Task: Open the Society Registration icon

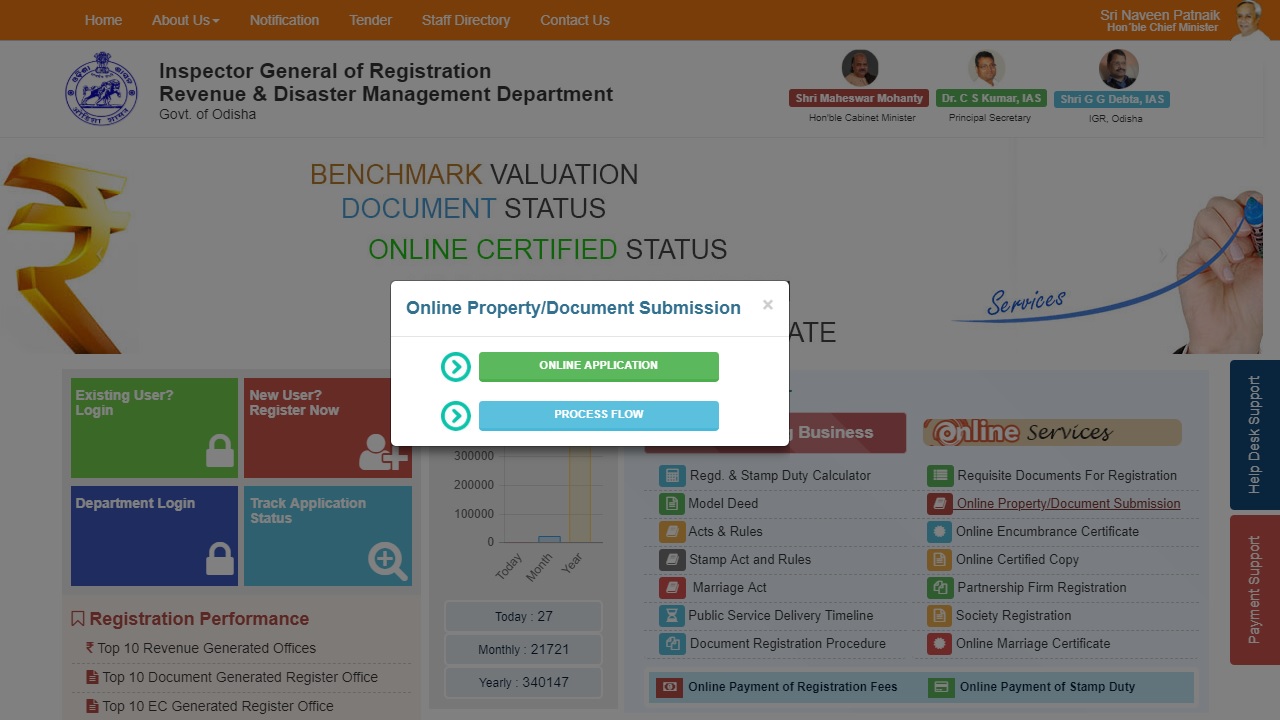Action: coord(938,615)
